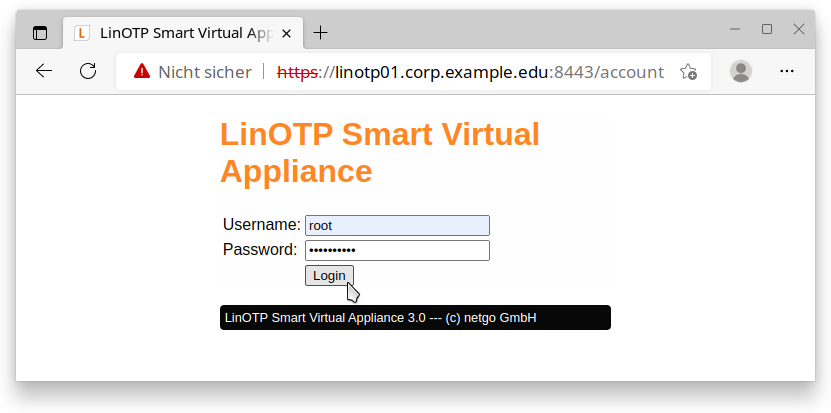Click the "Nicht sicher" security label
This screenshot has height=413, width=831.
click(204, 72)
